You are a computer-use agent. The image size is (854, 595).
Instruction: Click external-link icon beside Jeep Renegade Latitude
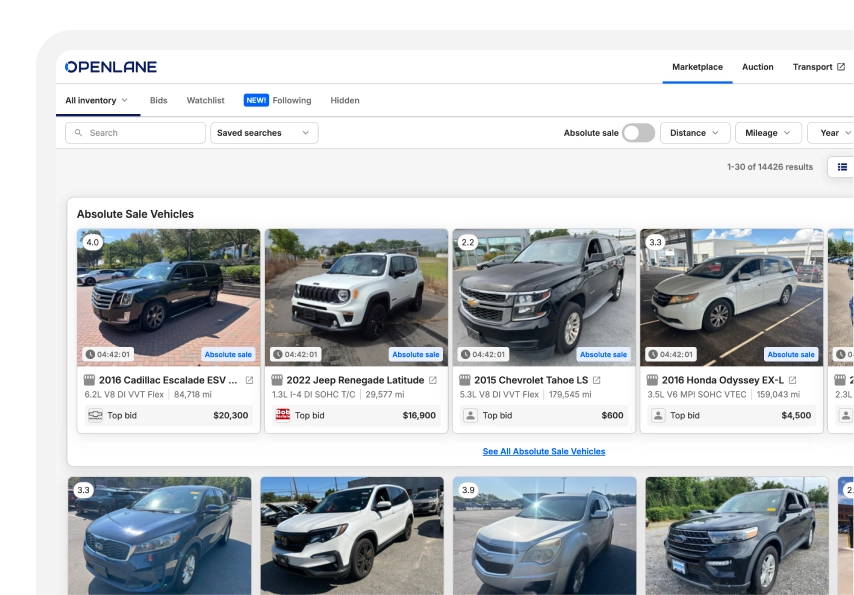tap(433, 380)
